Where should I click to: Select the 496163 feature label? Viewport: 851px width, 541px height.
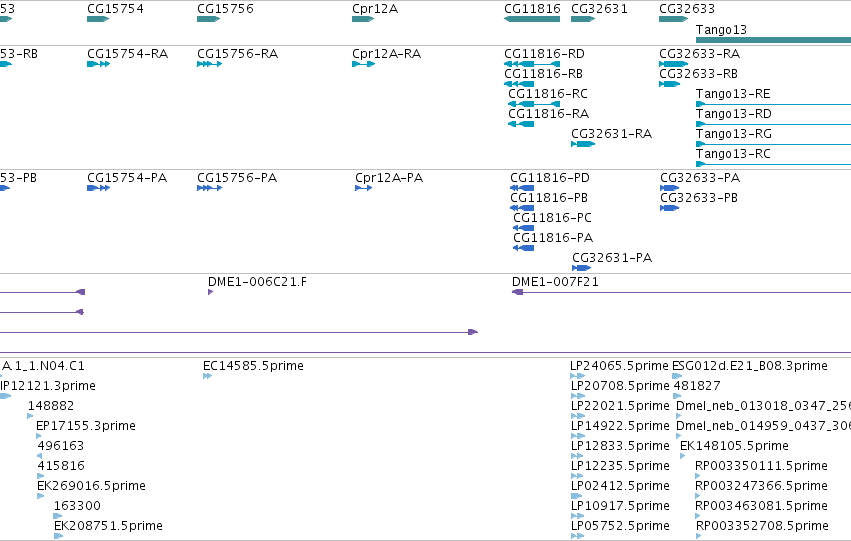pos(61,446)
